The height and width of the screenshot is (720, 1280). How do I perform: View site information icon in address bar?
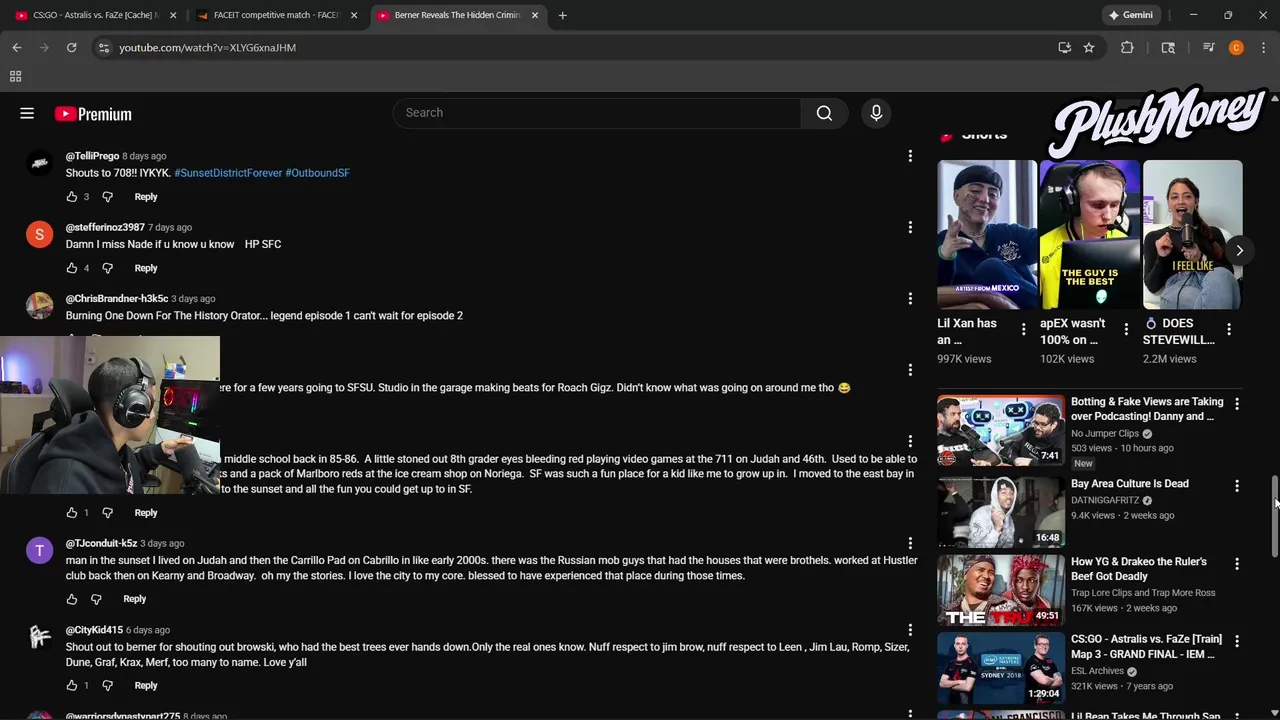[104, 47]
